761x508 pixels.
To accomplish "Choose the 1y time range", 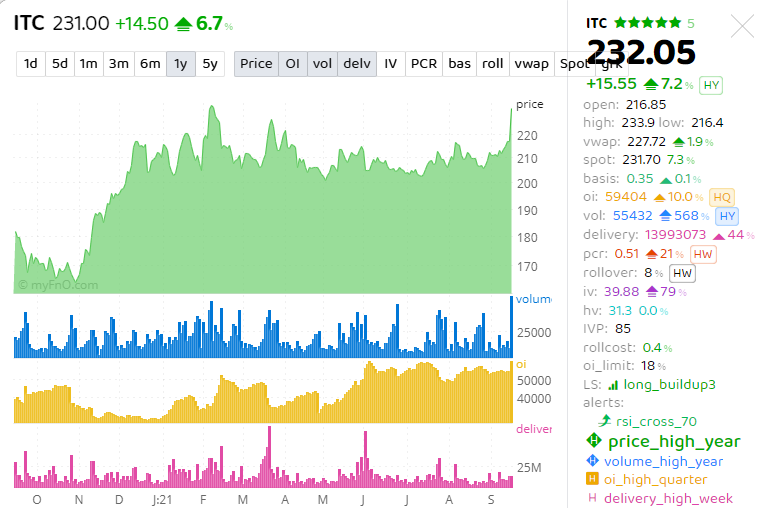I will [x=181, y=64].
